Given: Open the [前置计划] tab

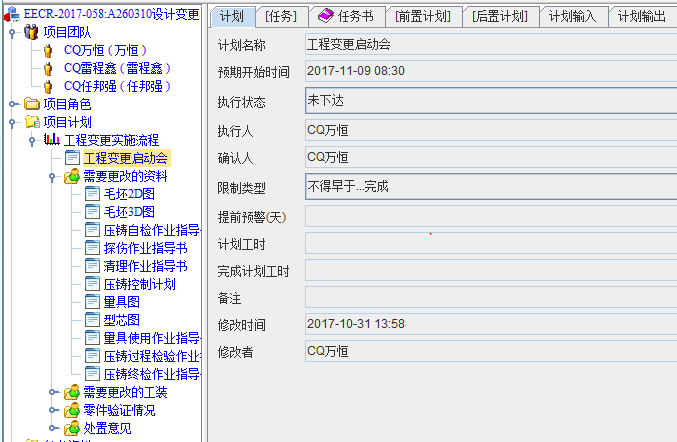Looking at the screenshot, I should tap(423, 16).
